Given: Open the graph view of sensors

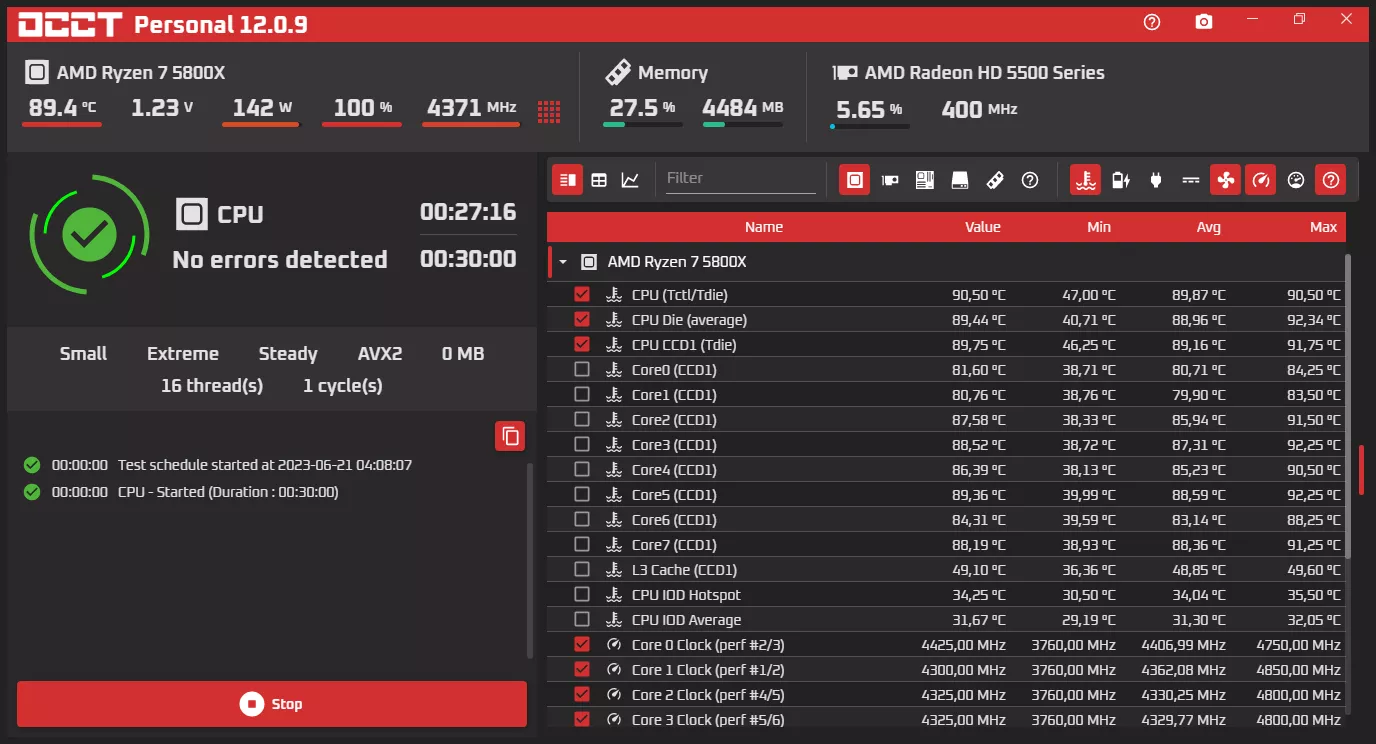Looking at the screenshot, I should 630,180.
